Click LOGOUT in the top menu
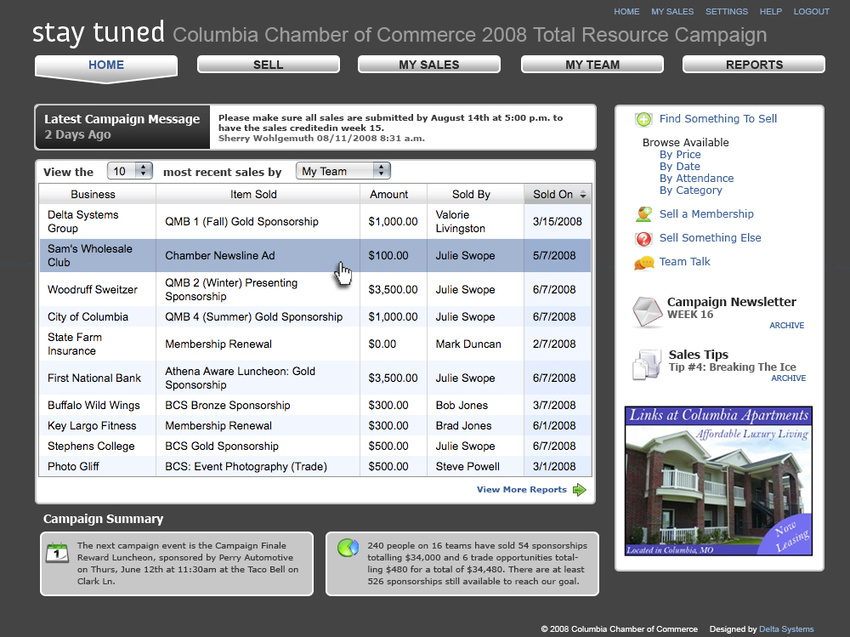This screenshot has width=850, height=637. coord(812,11)
